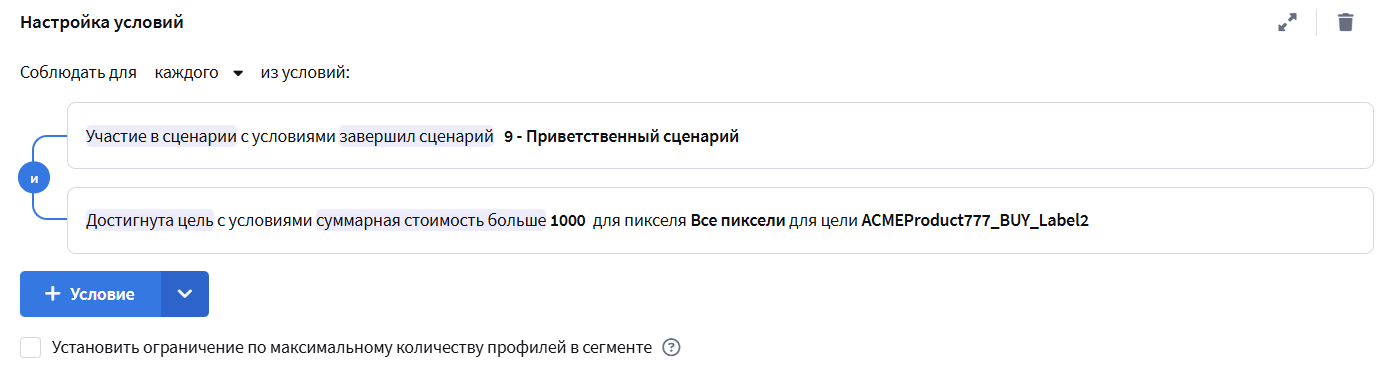Click the plus icon on Условие button
Image resolution: width=1390 pixels, height=377 pixels.
(54, 294)
